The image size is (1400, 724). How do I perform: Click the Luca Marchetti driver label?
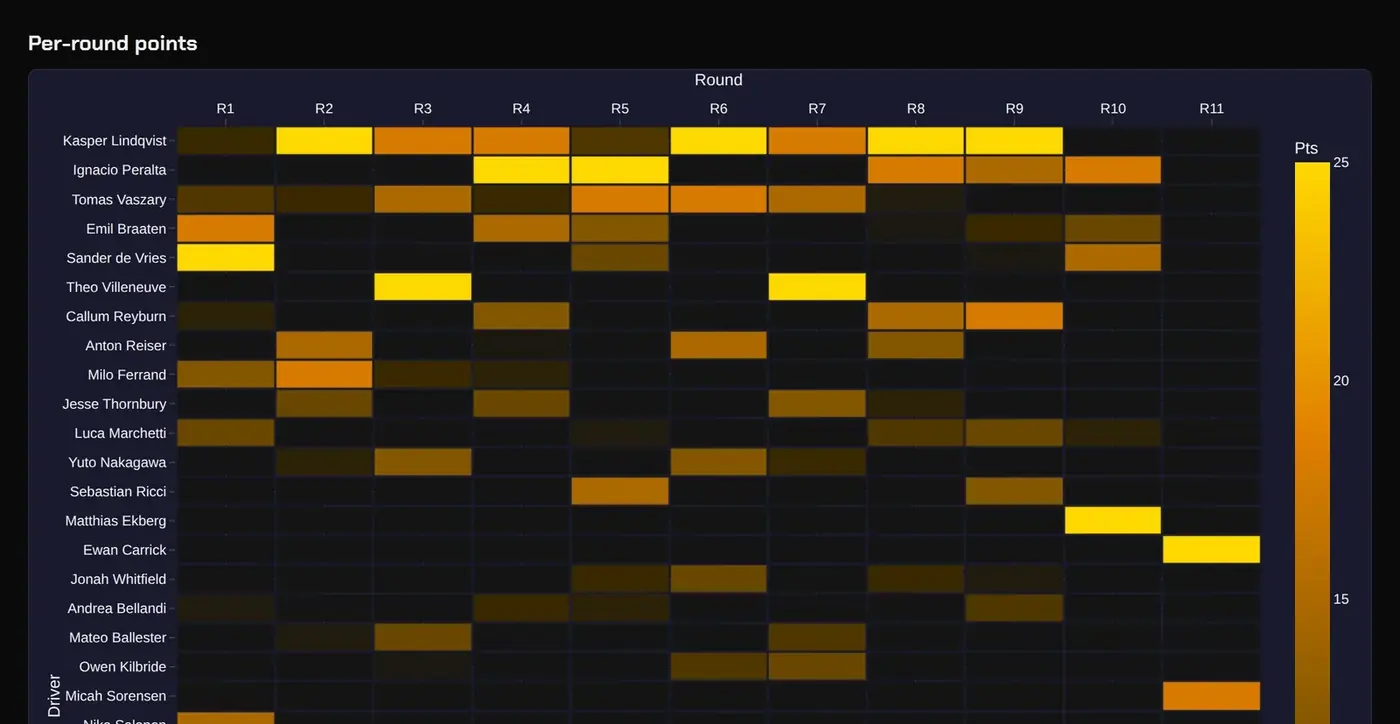[x=121, y=433]
